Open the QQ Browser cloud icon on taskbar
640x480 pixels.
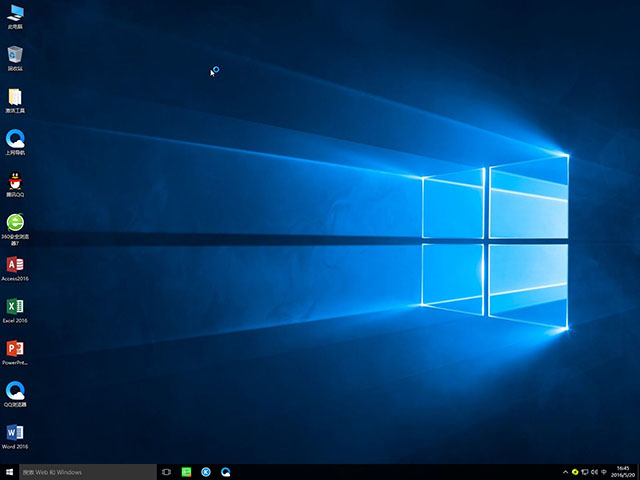click(226, 471)
